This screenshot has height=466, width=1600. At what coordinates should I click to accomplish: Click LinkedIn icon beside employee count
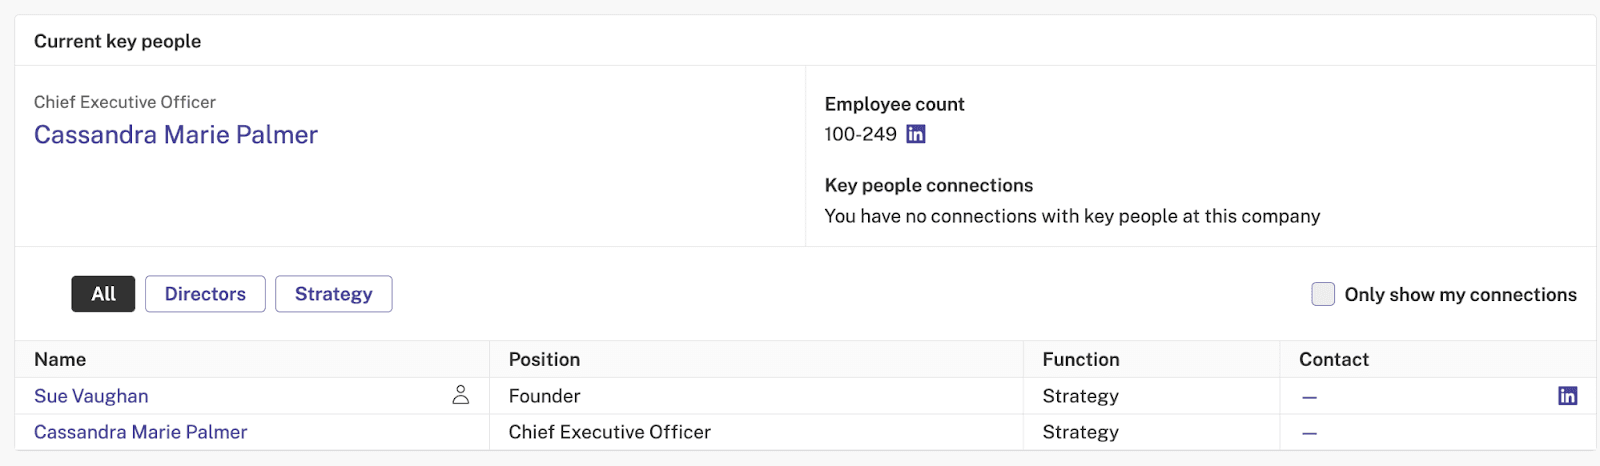point(915,134)
